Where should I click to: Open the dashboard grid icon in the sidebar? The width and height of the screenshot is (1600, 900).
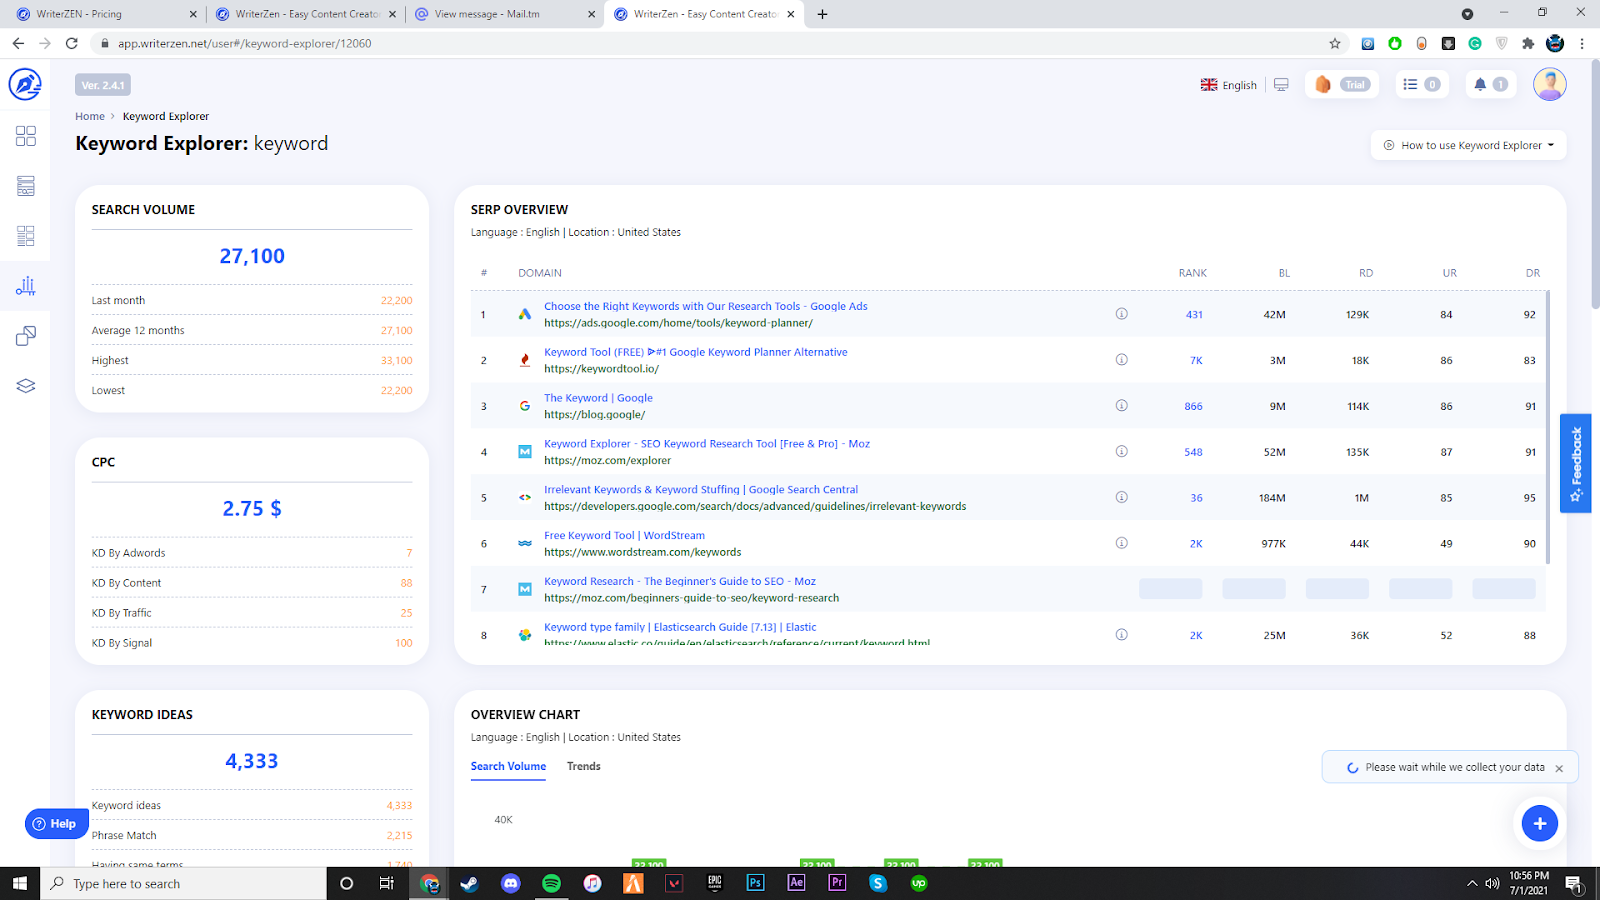pos(26,136)
